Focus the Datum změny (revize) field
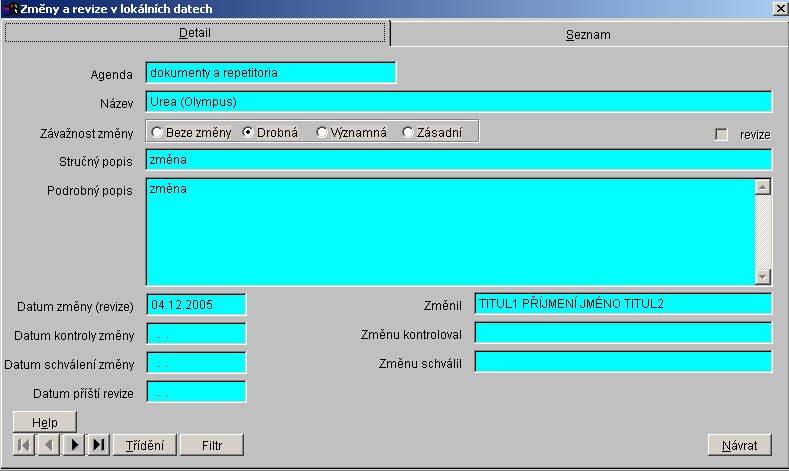789x471 pixels. pos(196,304)
